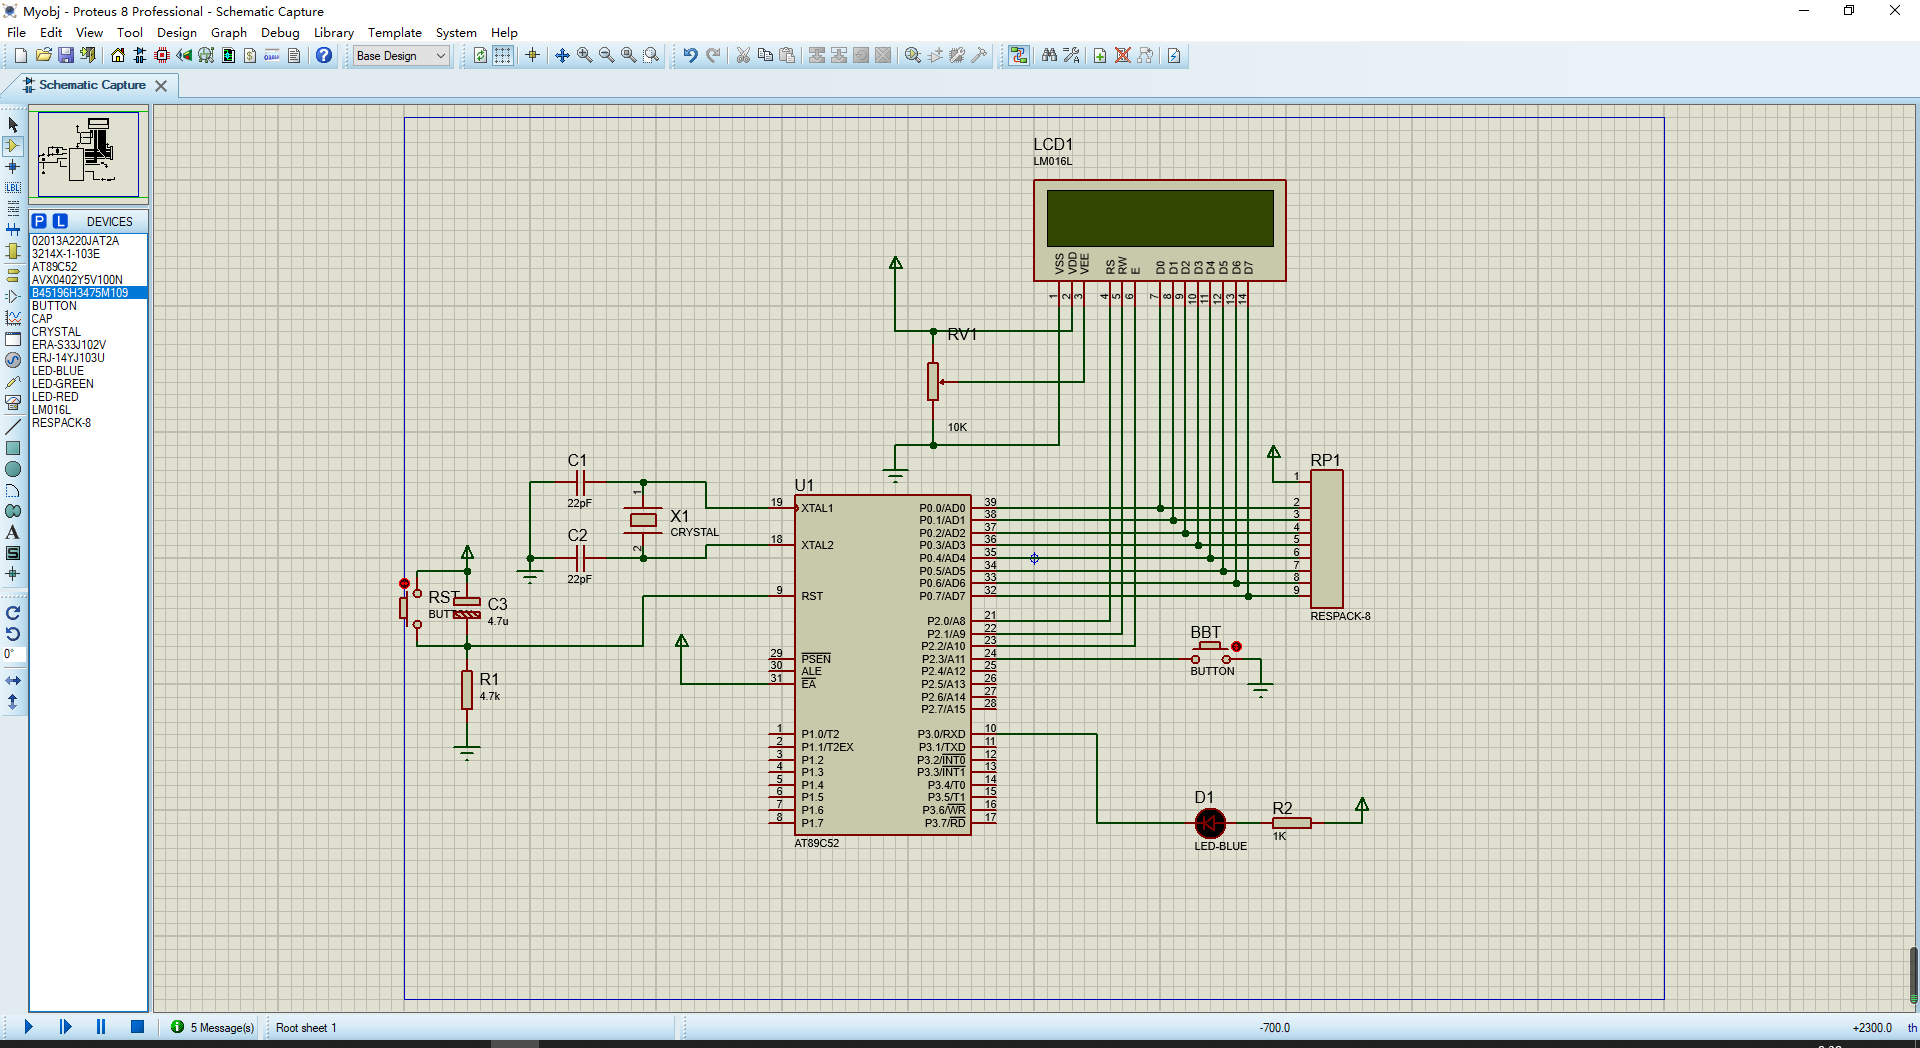1920x1048 pixels.
Task: Choose the Junction Dot mode tool
Action: [13, 167]
